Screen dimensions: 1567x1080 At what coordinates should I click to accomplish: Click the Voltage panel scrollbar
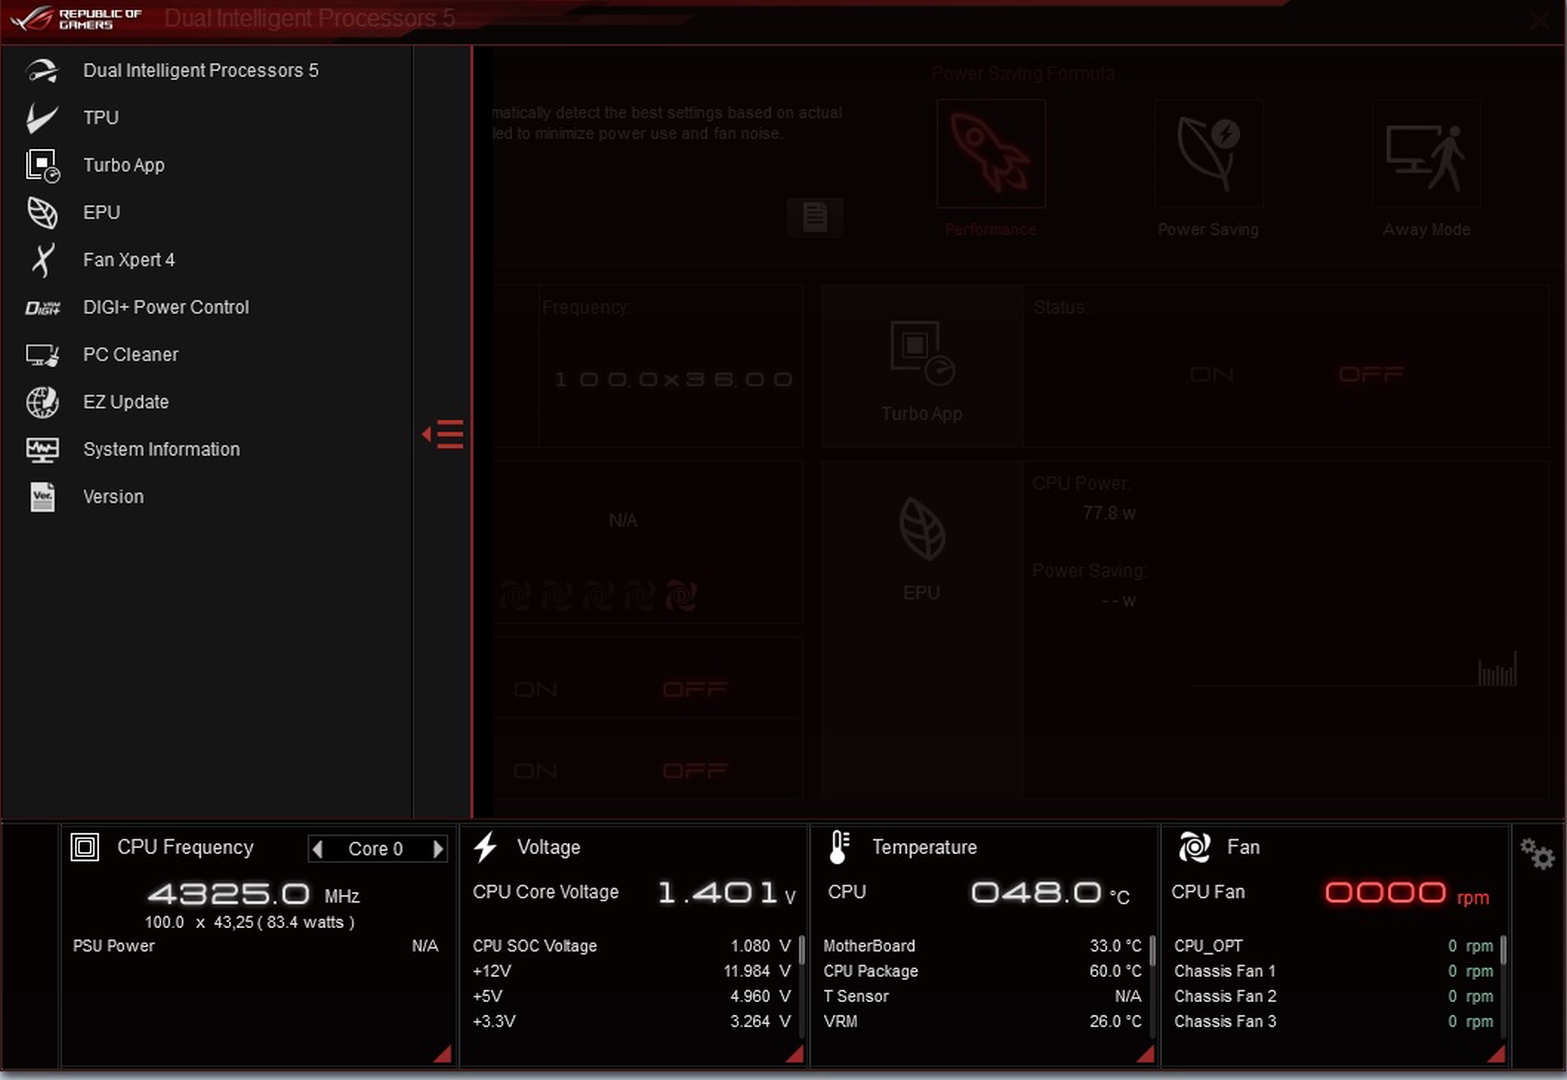pos(802,951)
